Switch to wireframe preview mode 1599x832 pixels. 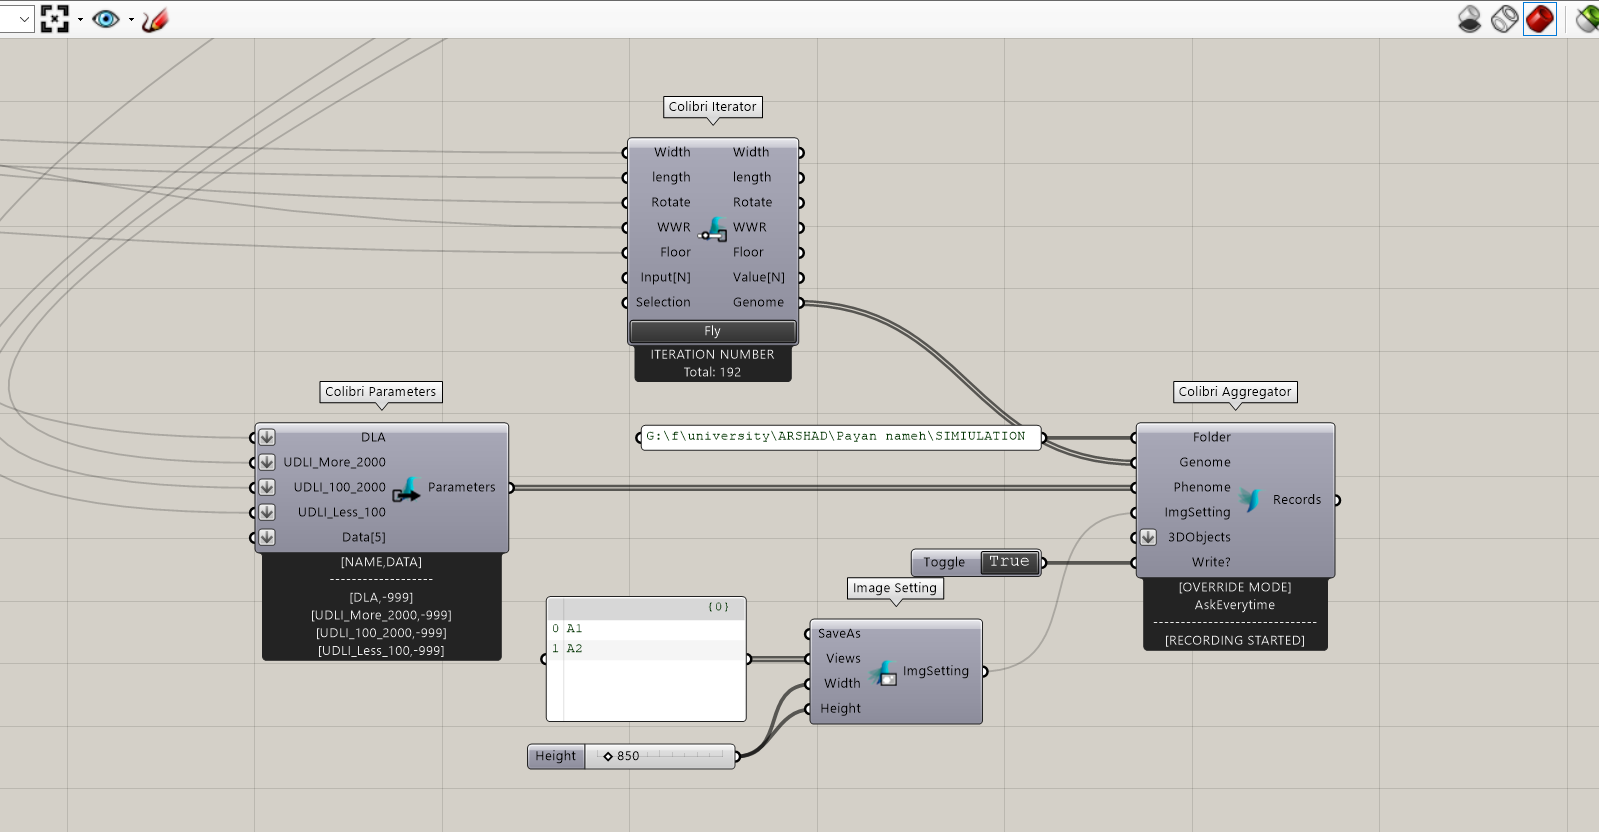tap(1504, 19)
